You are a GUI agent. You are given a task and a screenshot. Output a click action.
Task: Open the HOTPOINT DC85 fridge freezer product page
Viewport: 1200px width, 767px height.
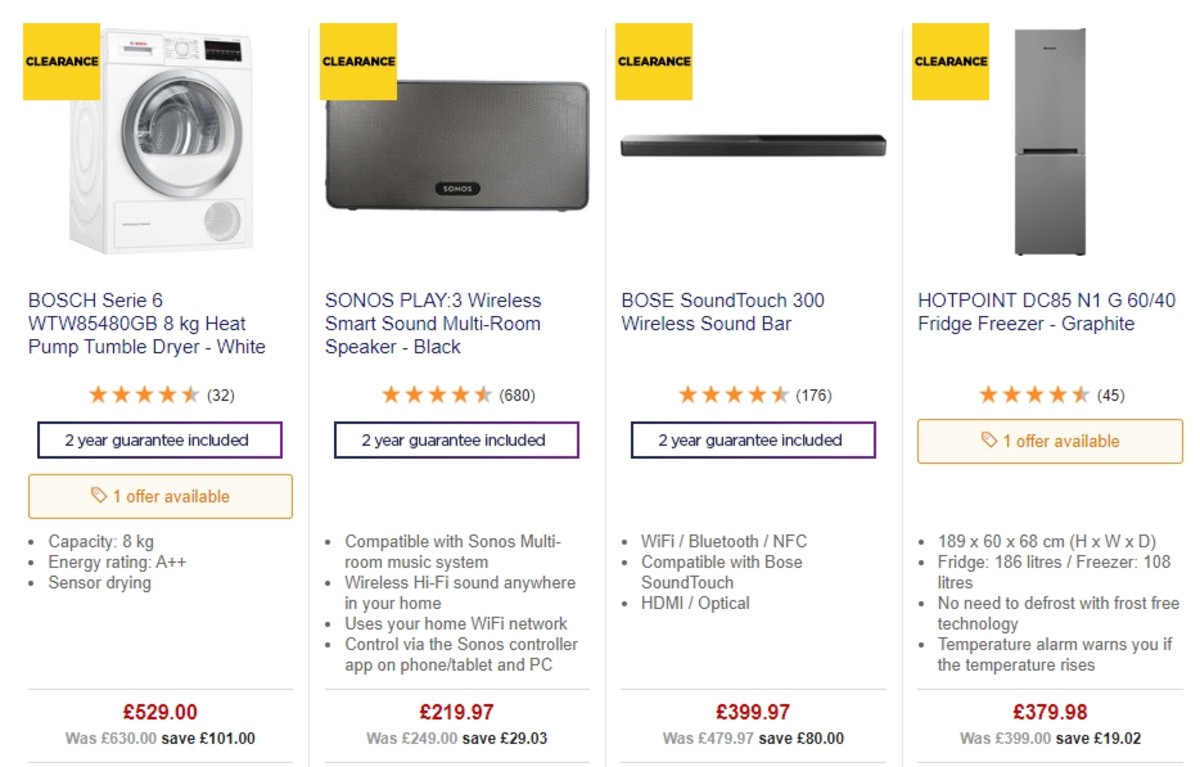pos(1047,311)
